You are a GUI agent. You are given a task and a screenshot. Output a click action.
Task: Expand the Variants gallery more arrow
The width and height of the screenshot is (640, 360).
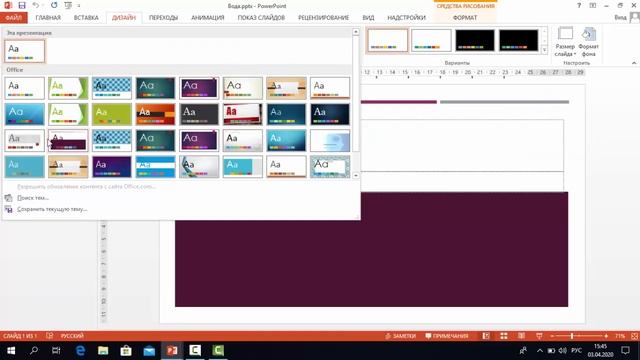(544, 50)
